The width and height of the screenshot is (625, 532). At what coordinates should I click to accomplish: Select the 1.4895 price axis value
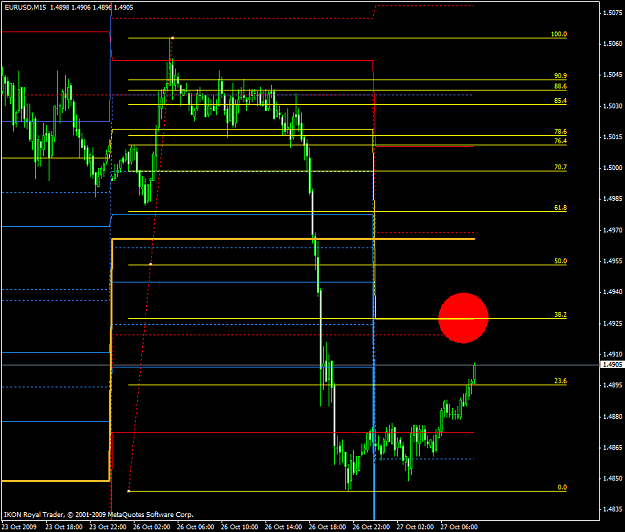612,385
